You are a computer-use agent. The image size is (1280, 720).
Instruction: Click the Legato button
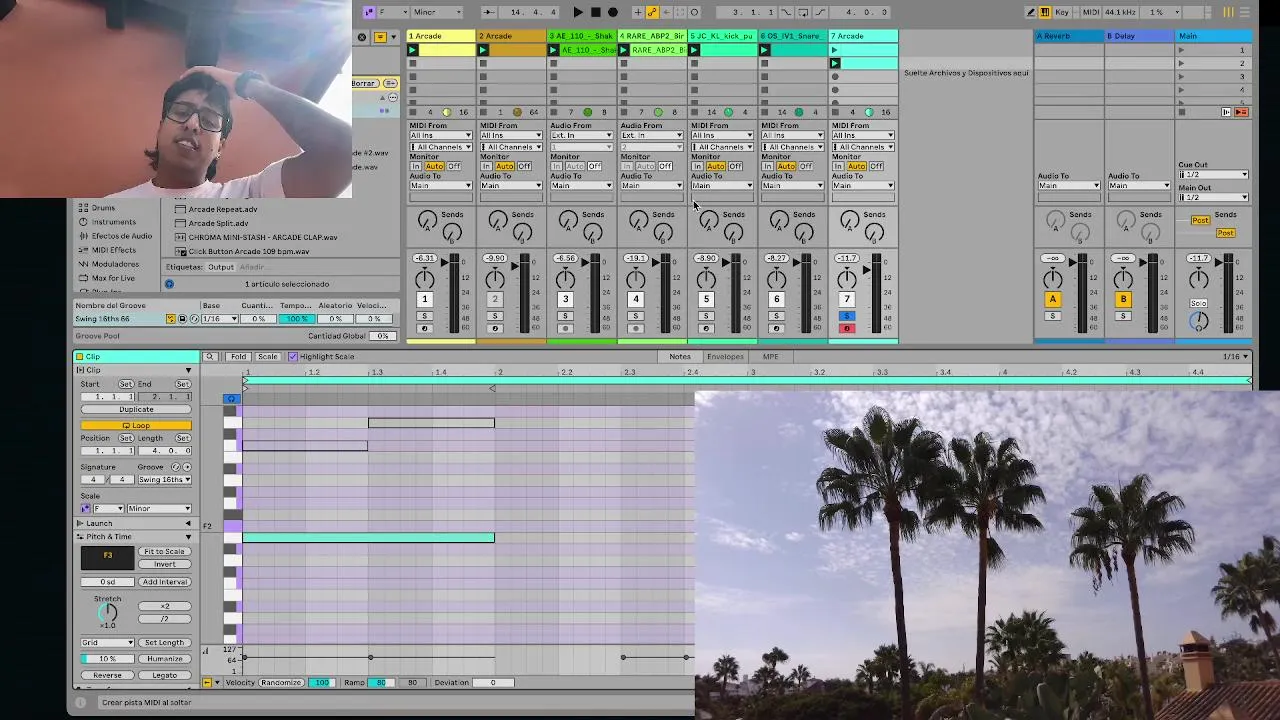pyautogui.click(x=164, y=675)
